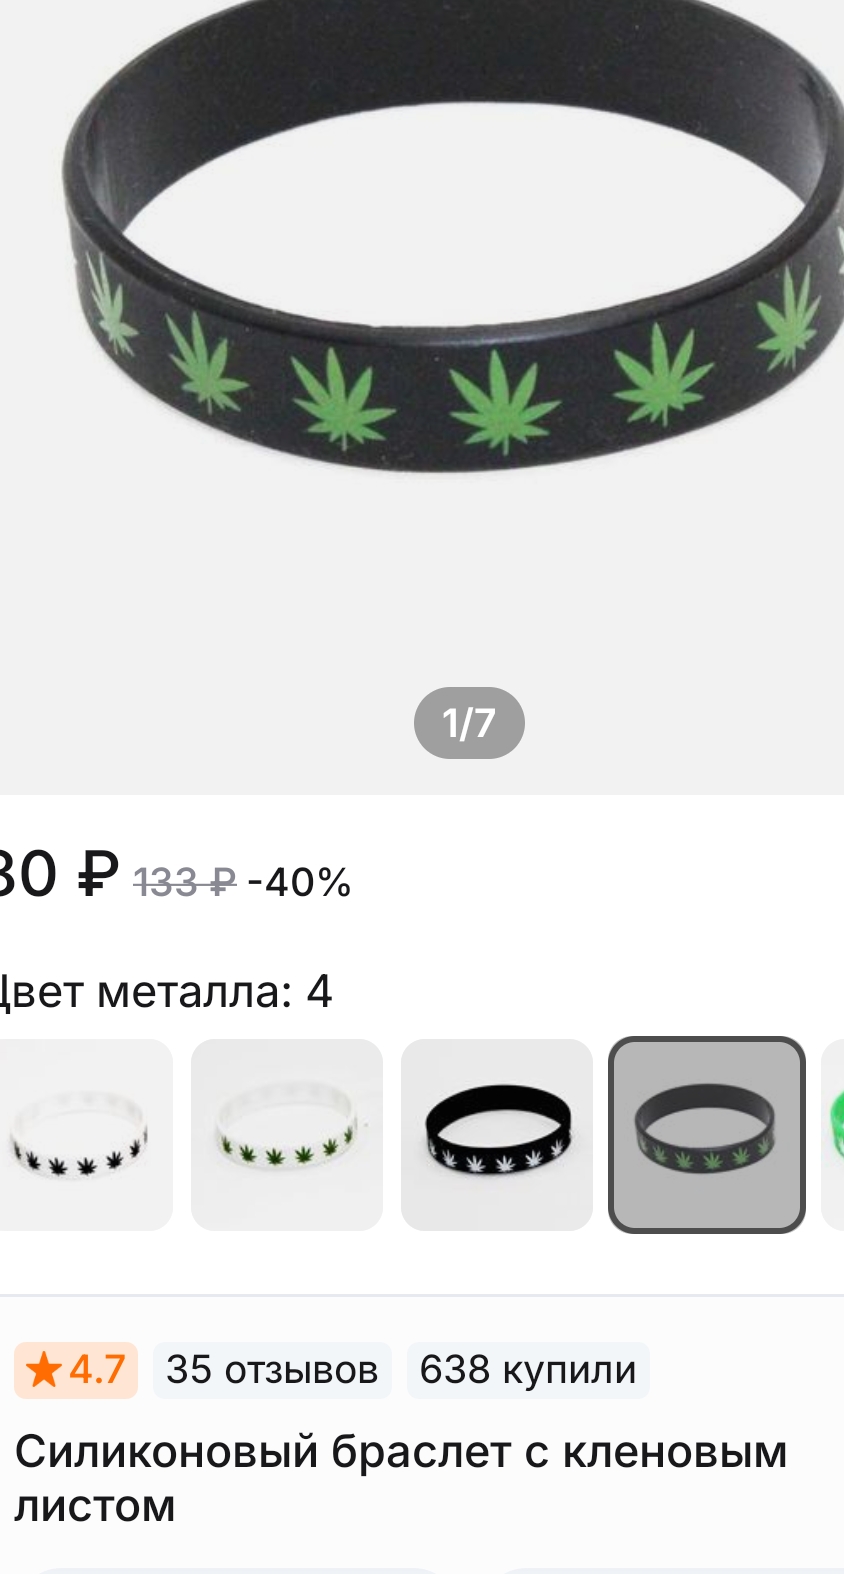Tap the Цвет металла: 4 label

coord(165,991)
